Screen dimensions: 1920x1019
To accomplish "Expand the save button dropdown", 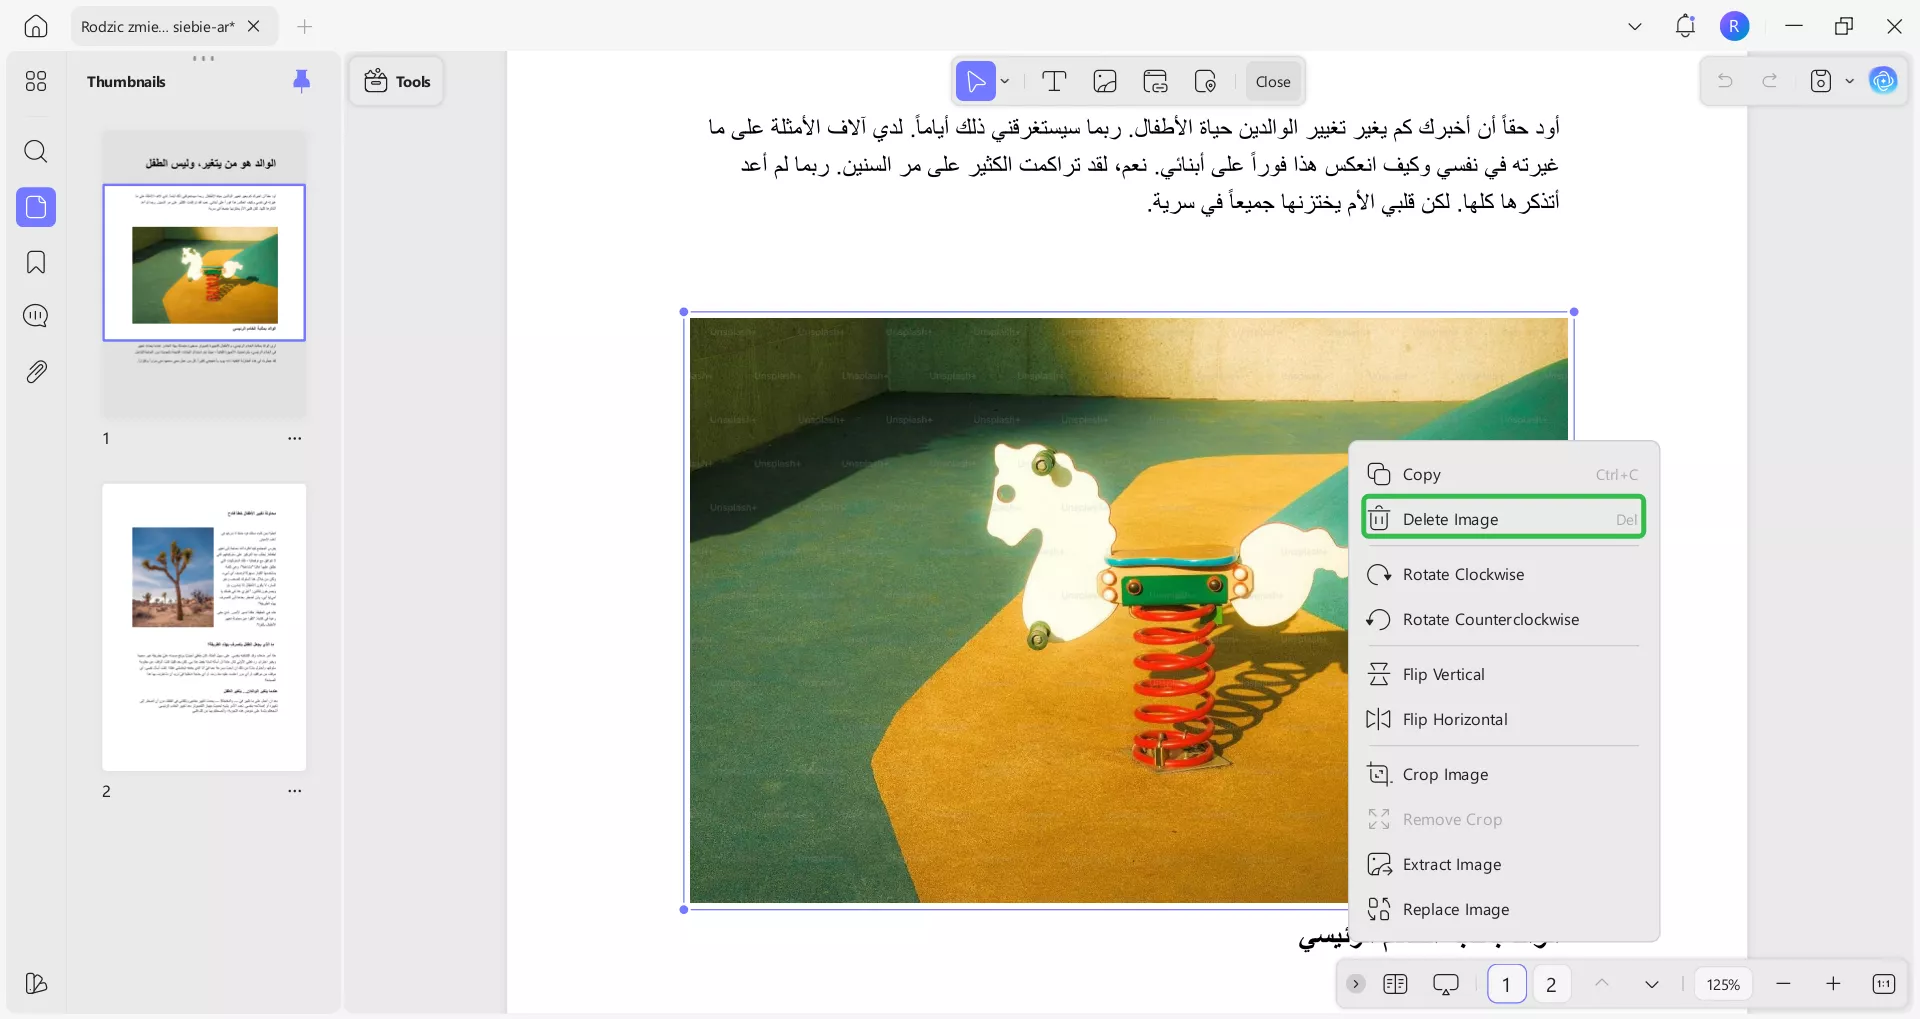I will (x=1849, y=81).
